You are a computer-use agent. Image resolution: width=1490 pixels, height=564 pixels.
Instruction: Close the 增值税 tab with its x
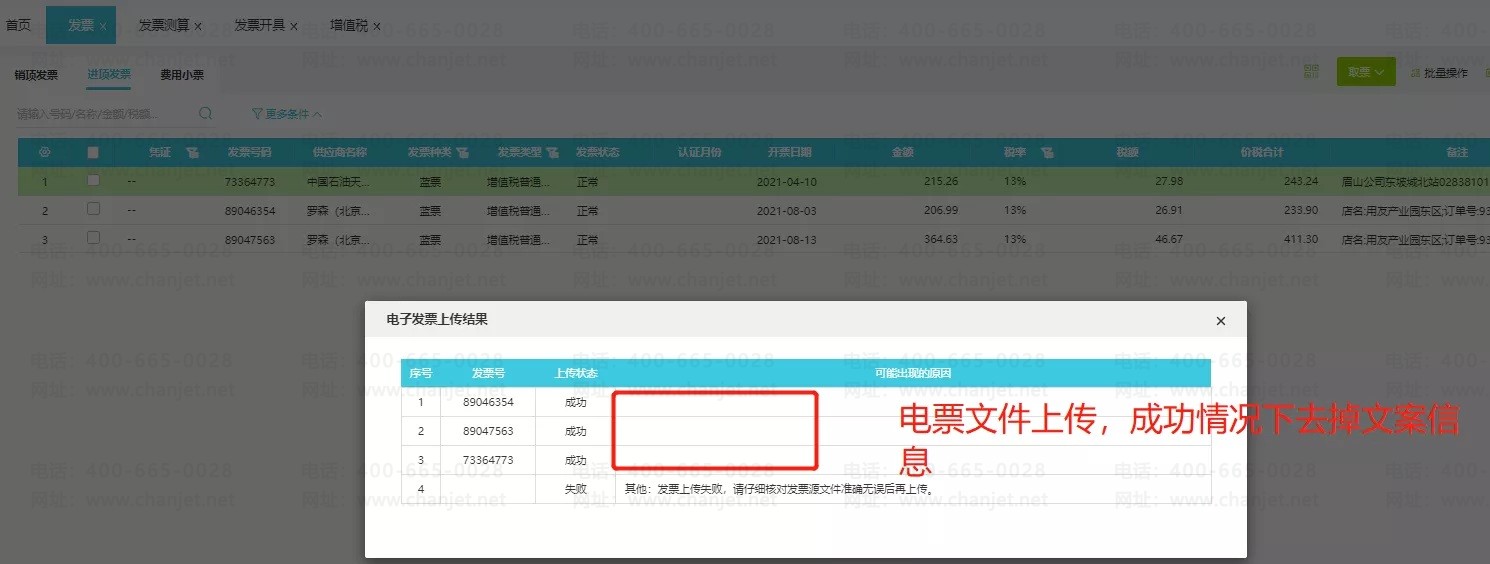tap(377, 26)
